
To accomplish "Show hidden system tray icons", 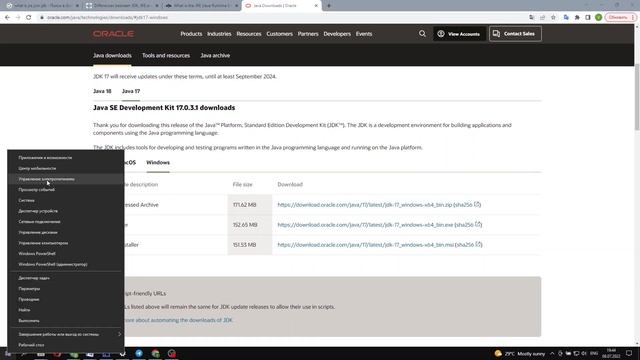I will click(552, 353).
